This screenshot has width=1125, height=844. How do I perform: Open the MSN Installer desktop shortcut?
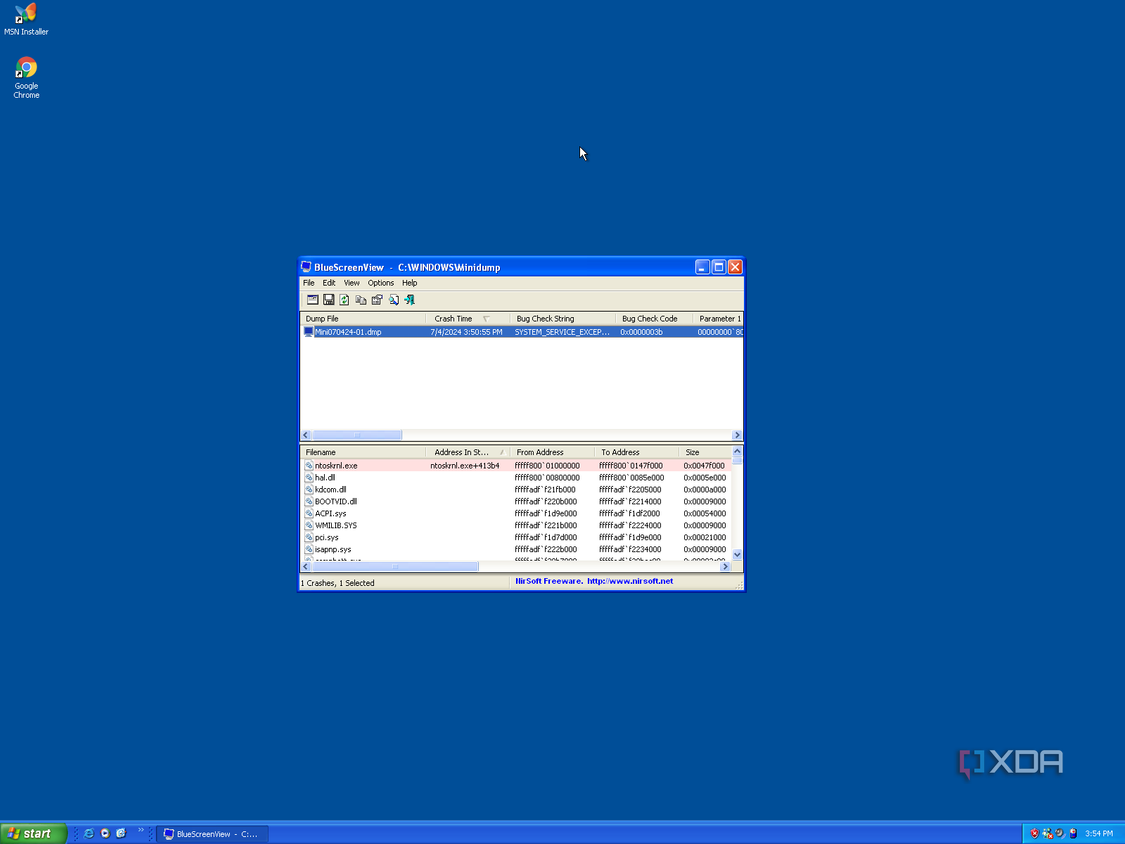pyautogui.click(x=26, y=19)
